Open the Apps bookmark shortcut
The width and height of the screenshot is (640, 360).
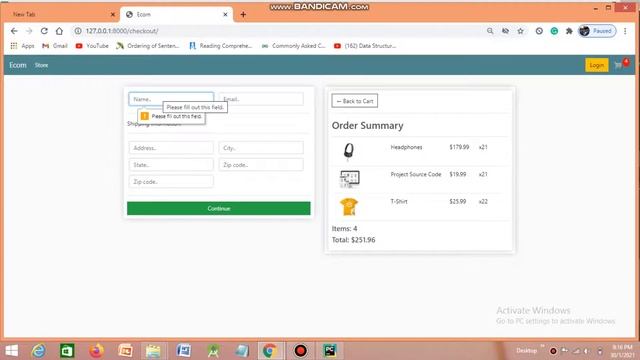(x=22, y=46)
